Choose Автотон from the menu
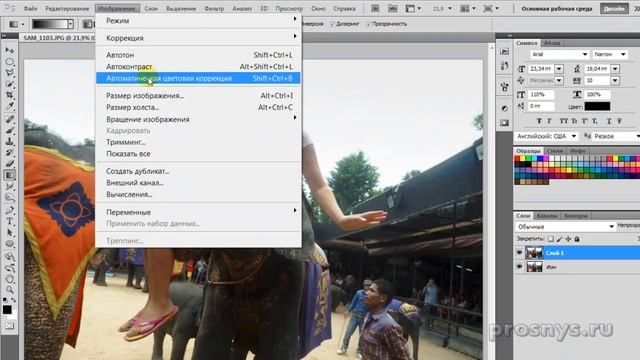640x360 pixels. 198,55
